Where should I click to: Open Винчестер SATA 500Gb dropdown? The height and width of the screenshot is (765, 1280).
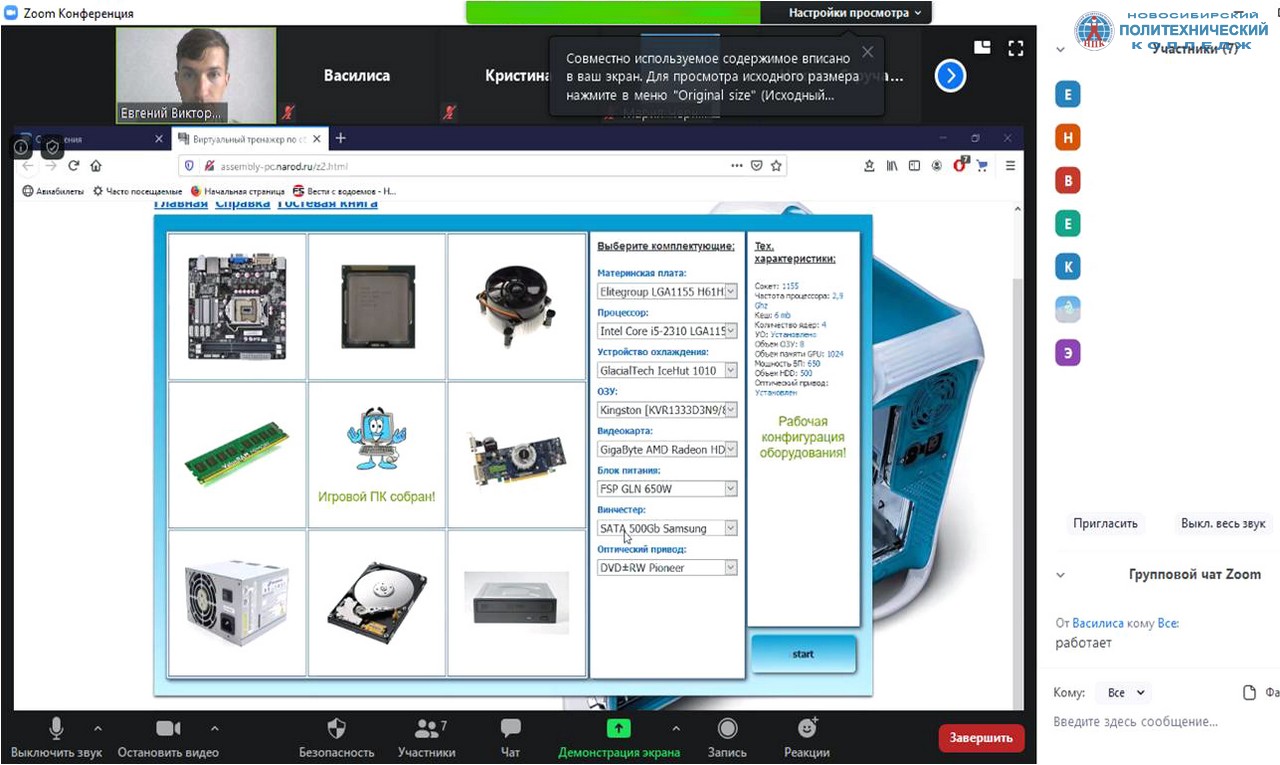pyautogui.click(x=667, y=528)
